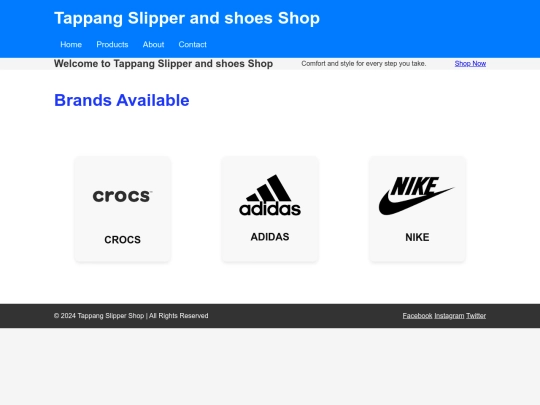This screenshot has height=405, width=540.
Task: Click the Tappang Slipper and shoes Shop title
Action: 187,18
